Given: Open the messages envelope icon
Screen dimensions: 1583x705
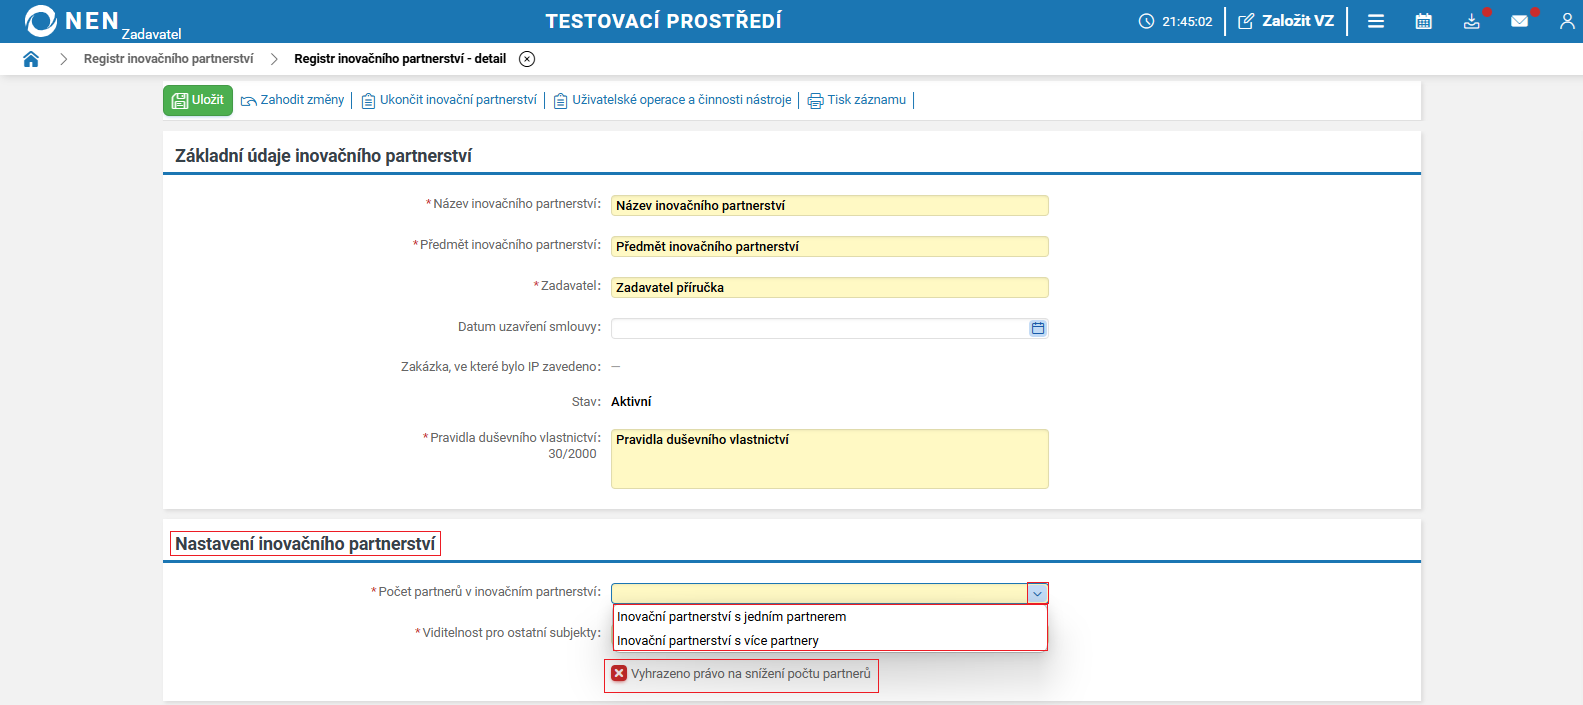Looking at the screenshot, I should [1519, 21].
